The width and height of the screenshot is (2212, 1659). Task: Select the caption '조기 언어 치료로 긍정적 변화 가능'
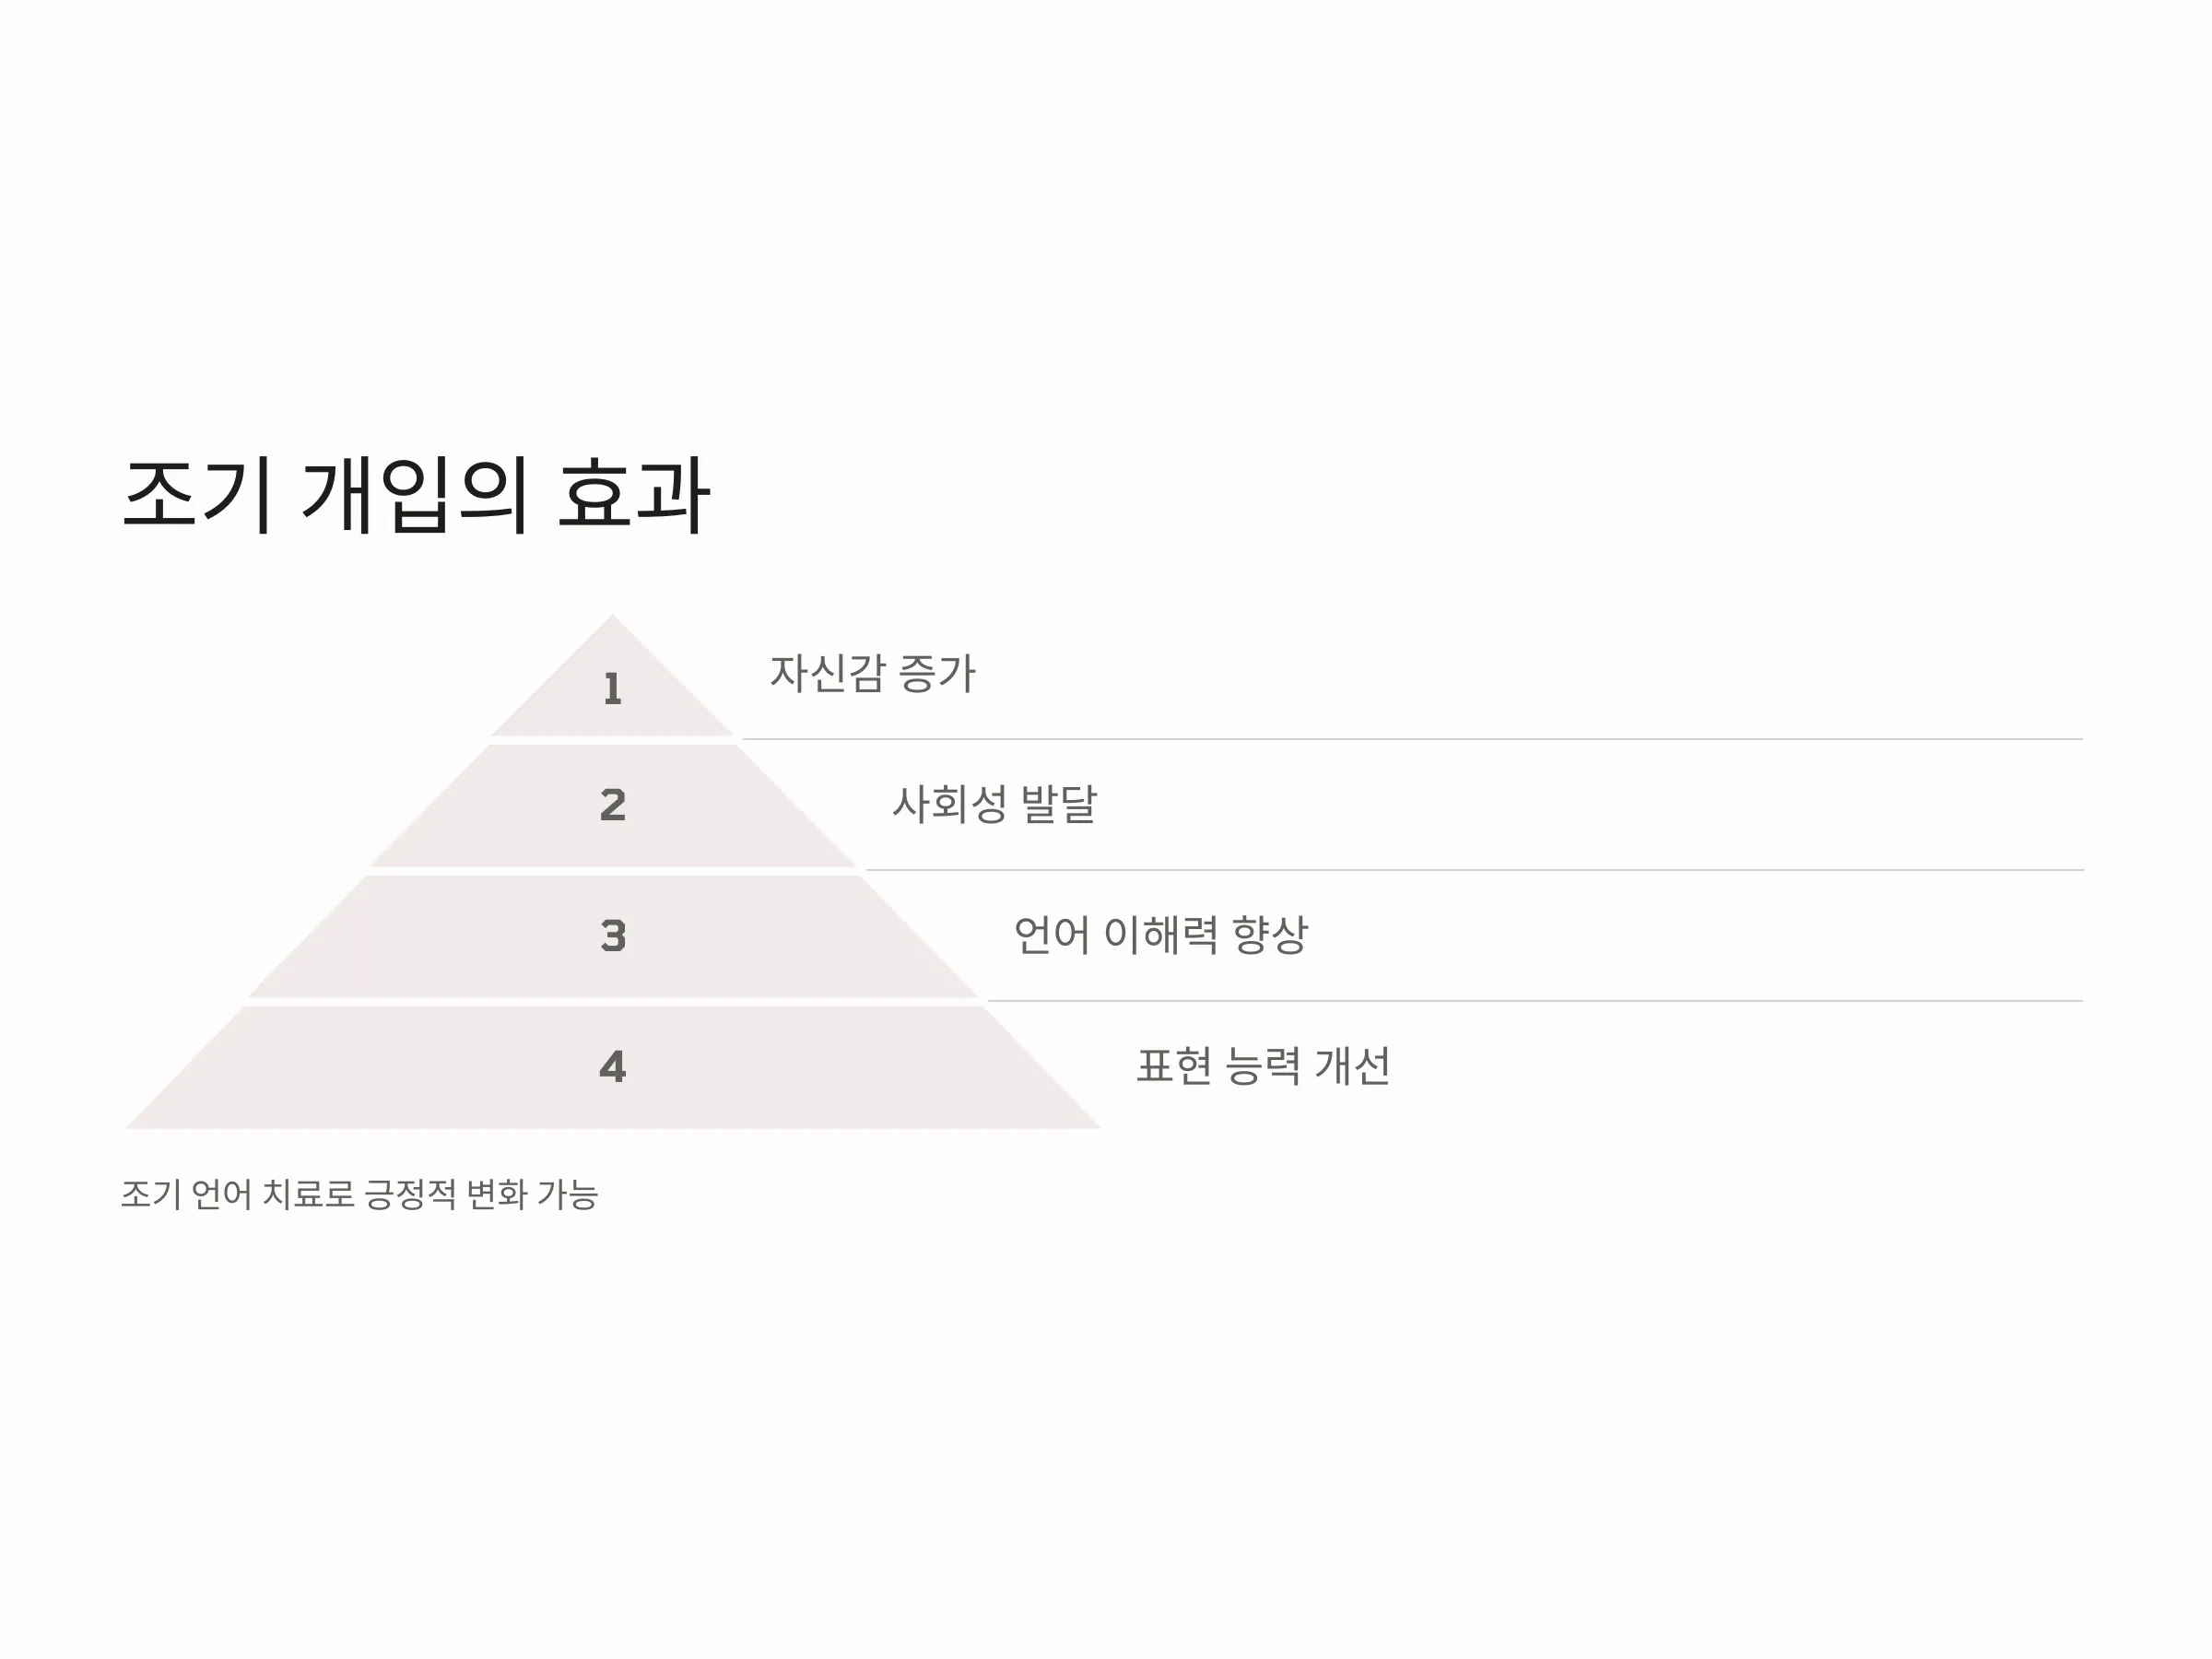pos(360,1194)
